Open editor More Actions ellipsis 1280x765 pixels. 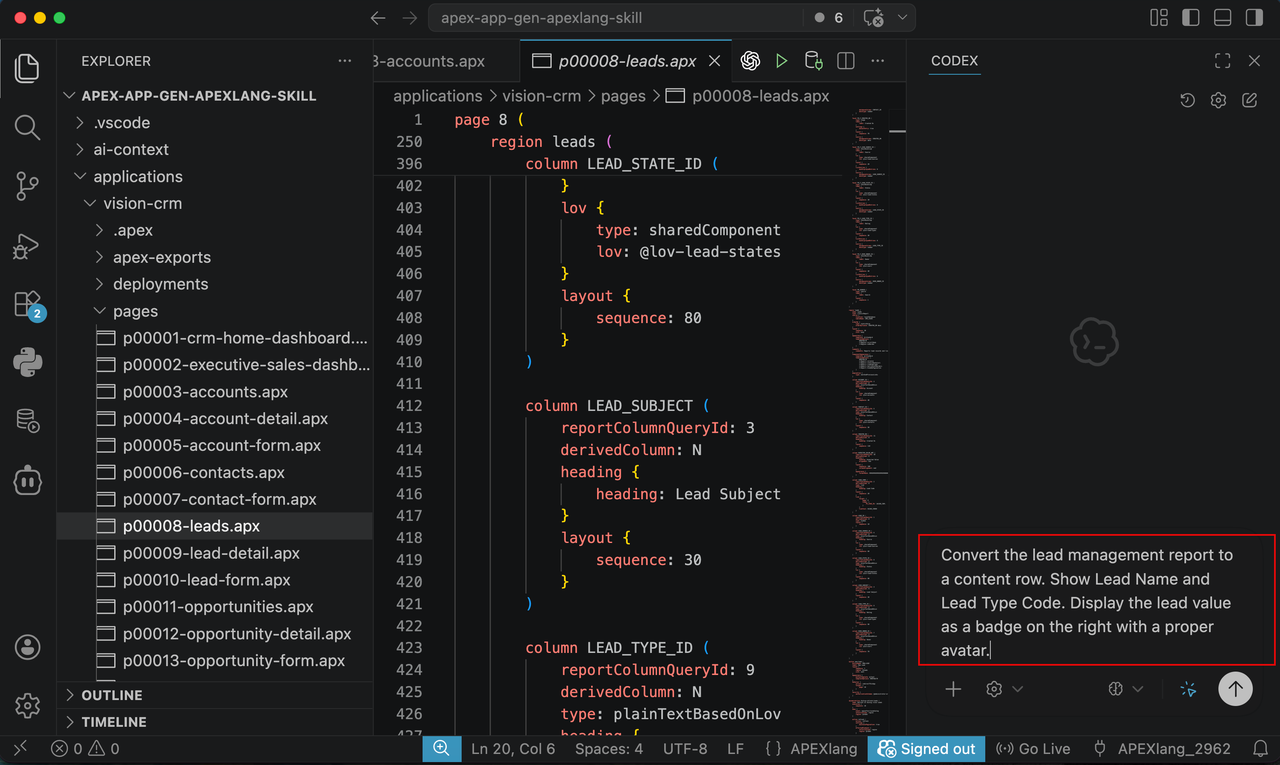[x=878, y=61]
